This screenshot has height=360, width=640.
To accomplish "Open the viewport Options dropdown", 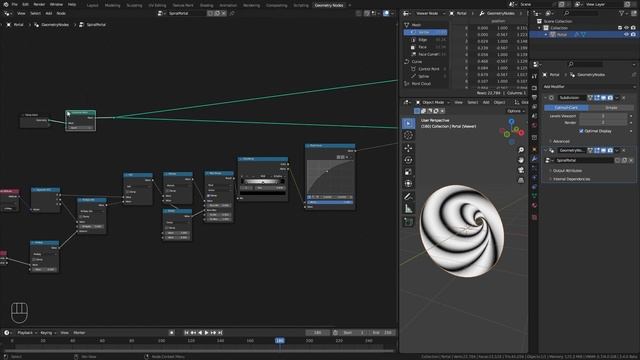I will [x=516, y=111].
